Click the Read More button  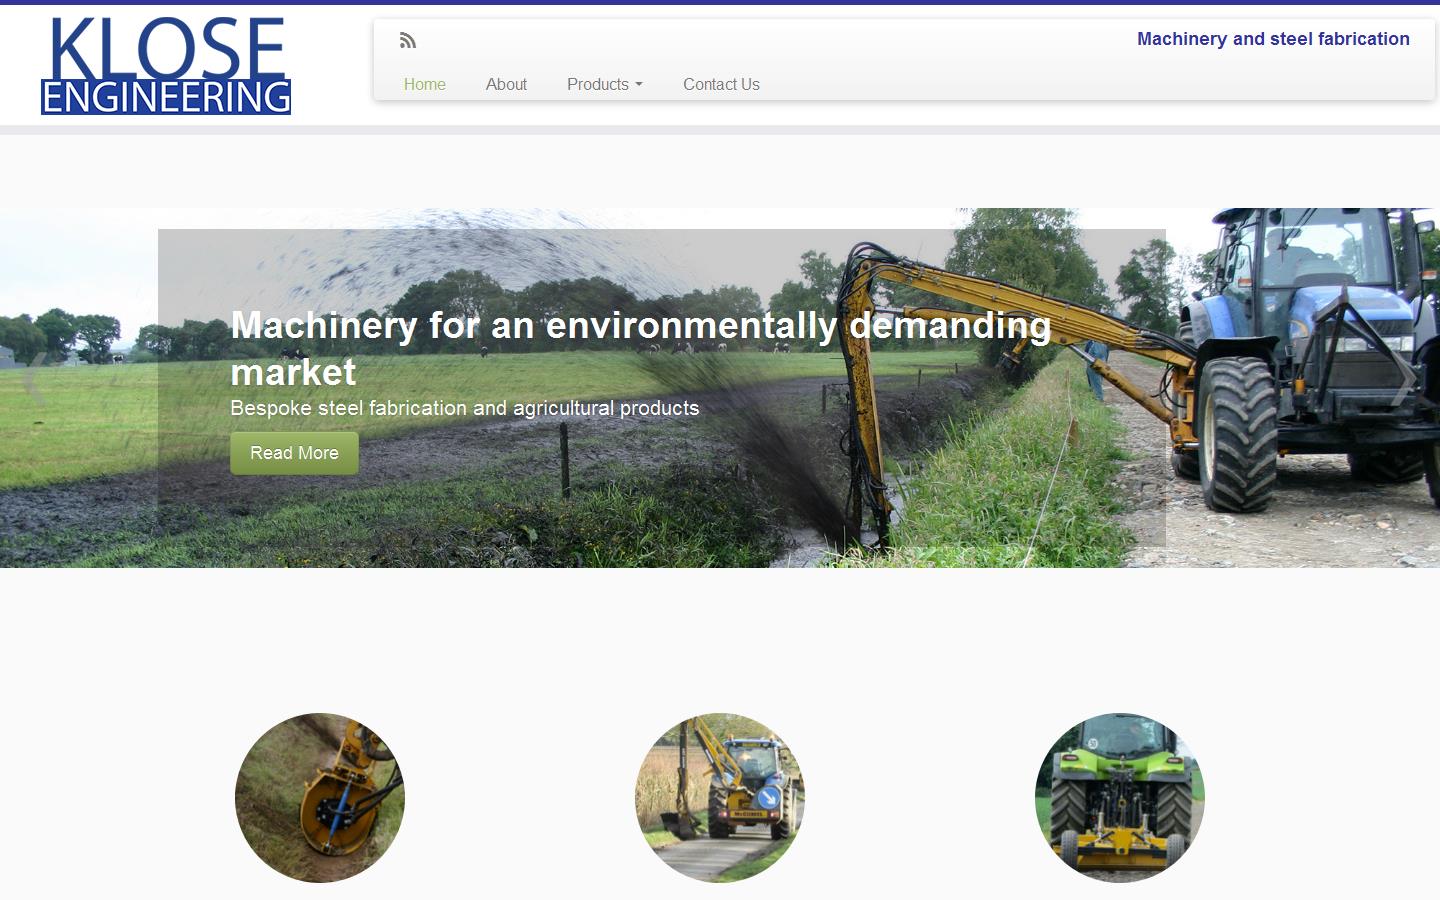[x=293, y=452]
